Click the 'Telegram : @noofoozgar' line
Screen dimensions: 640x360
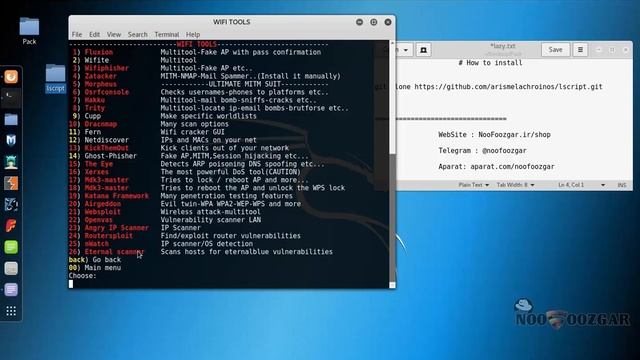coord(482,151)
